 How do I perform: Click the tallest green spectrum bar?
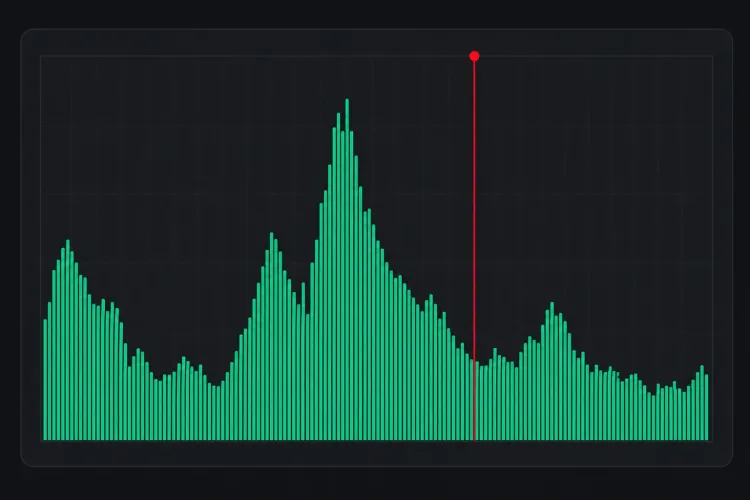tap(347, 269)
